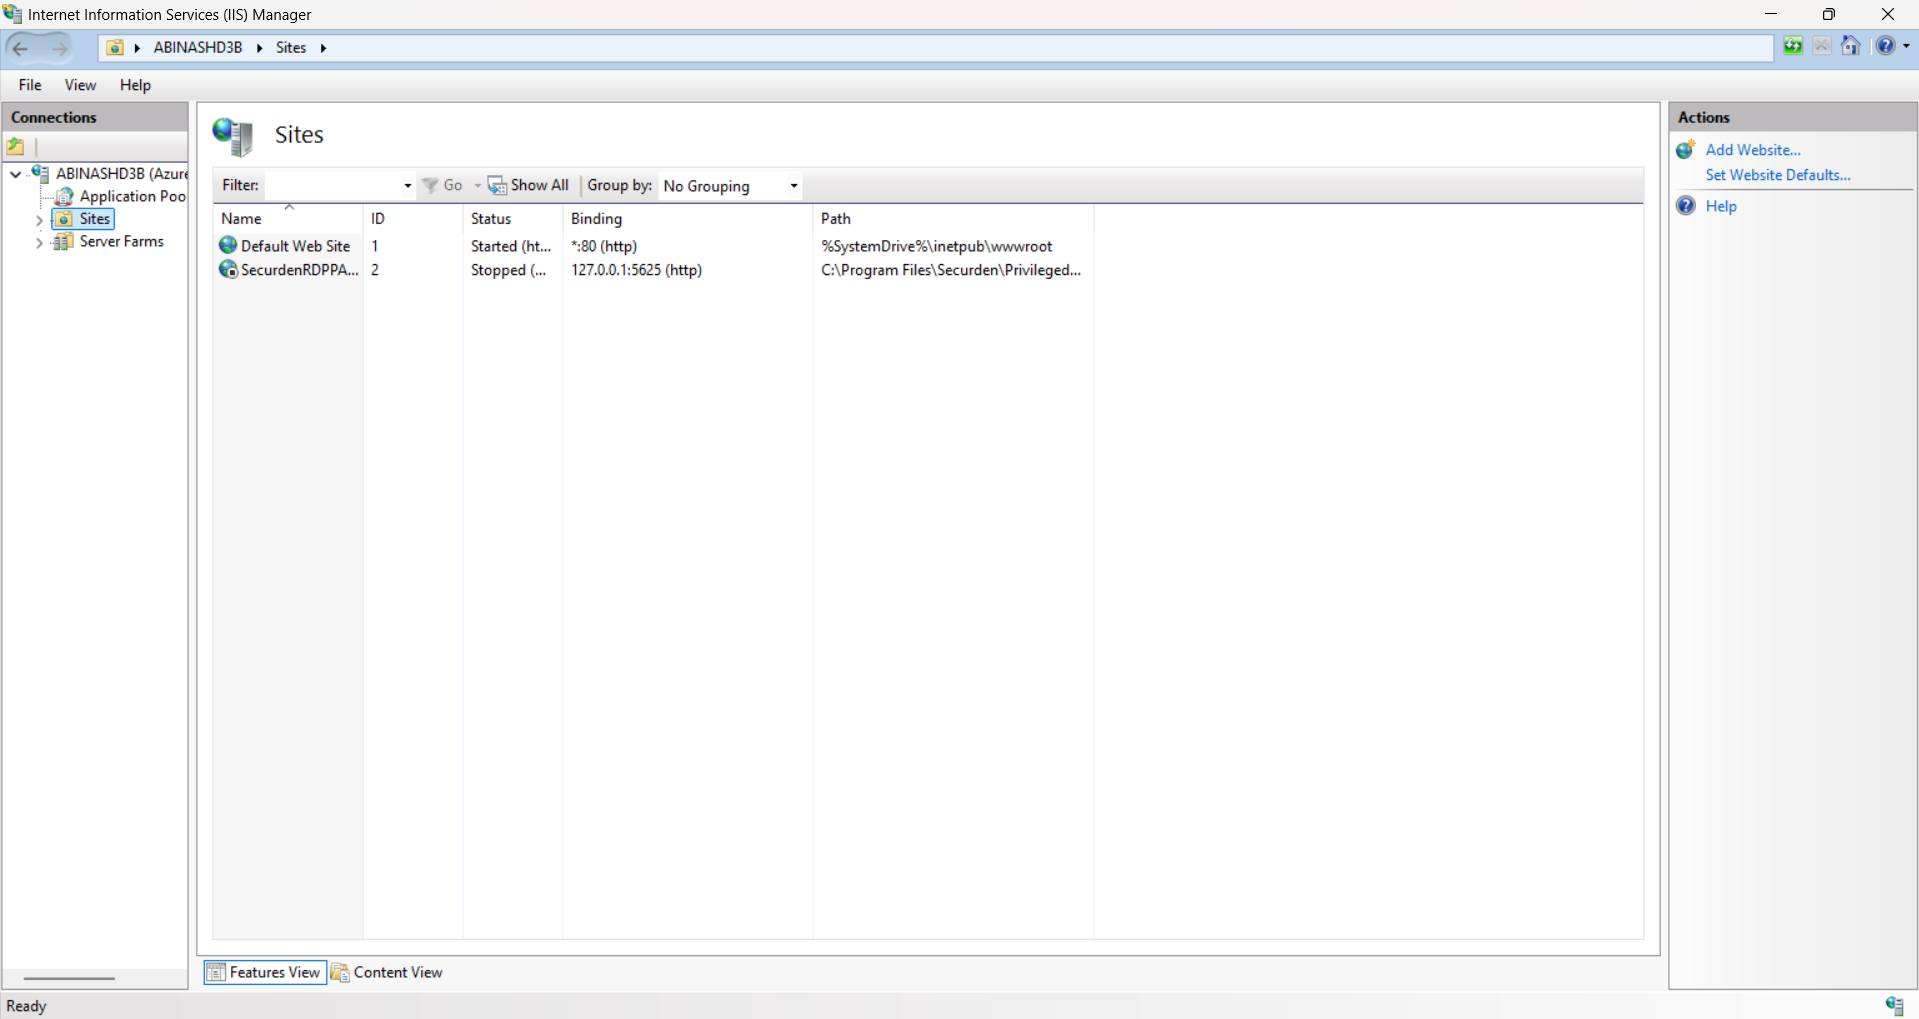Click the Add Website link
1919x1019 pixels.
coord(1753,150)
